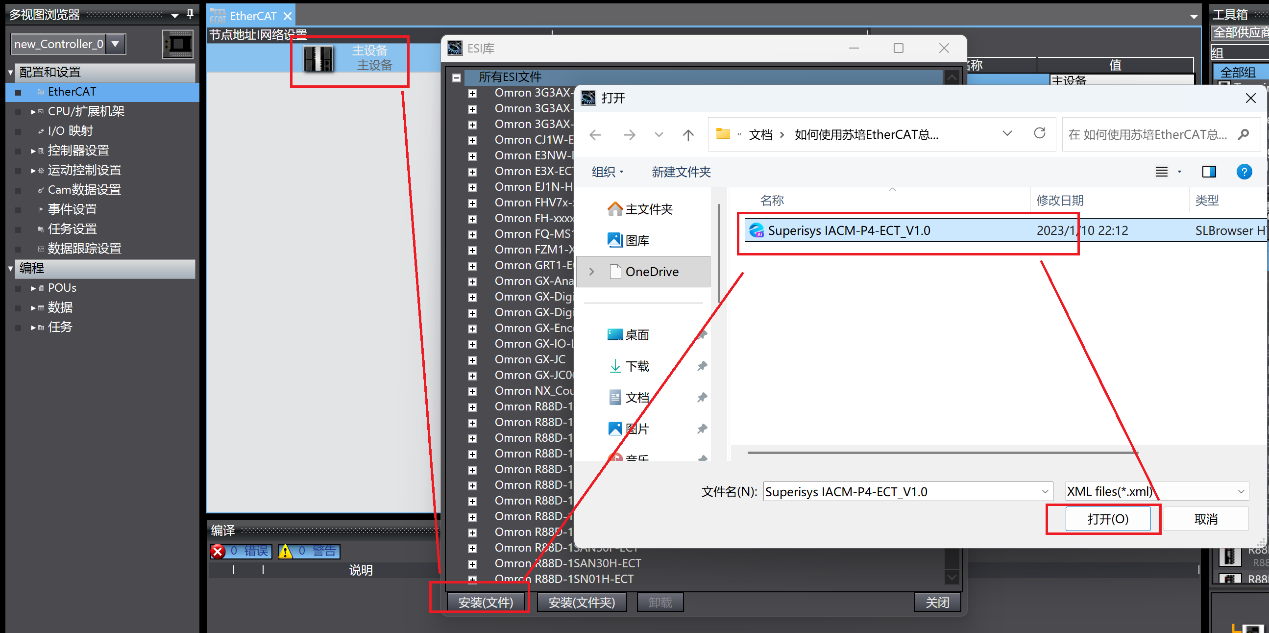Open the 组织 menu in the Open dialog

click(x=602, y=171)
